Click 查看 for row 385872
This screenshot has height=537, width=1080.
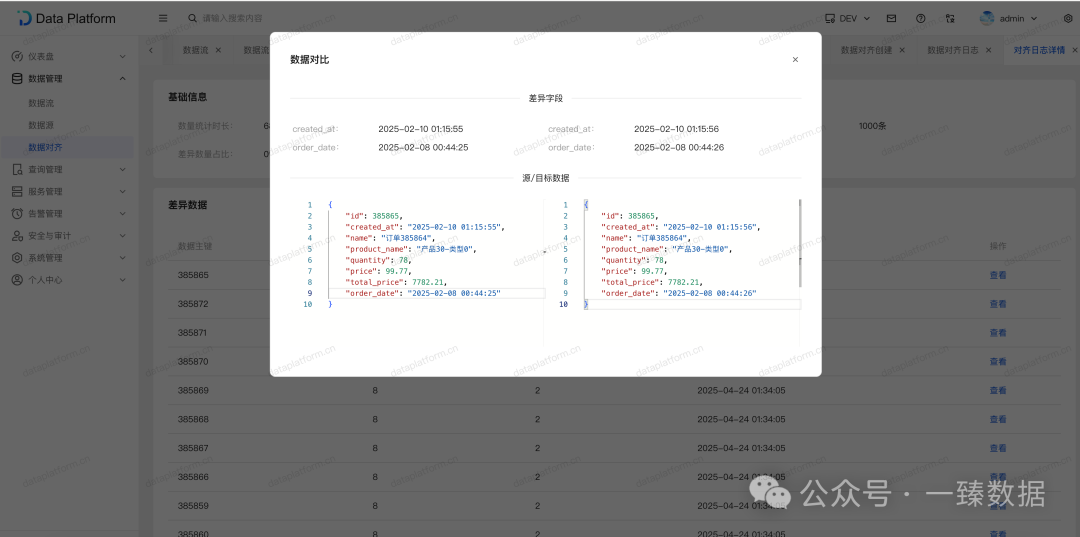click(x=998, y=304)
